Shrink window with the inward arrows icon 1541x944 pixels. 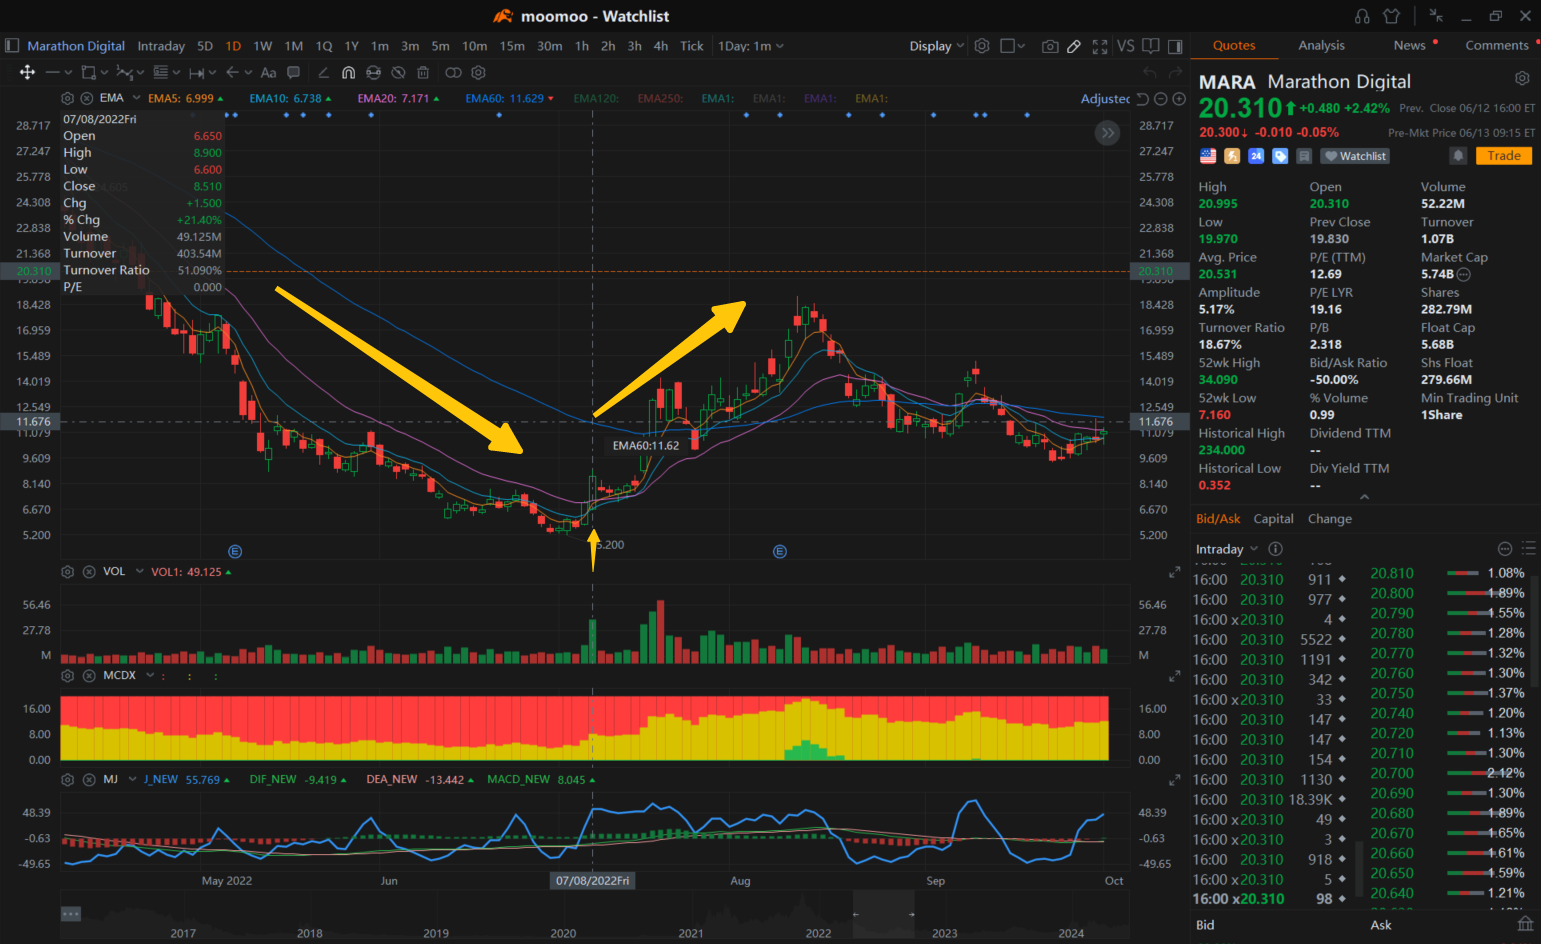tap(1436, 16)
